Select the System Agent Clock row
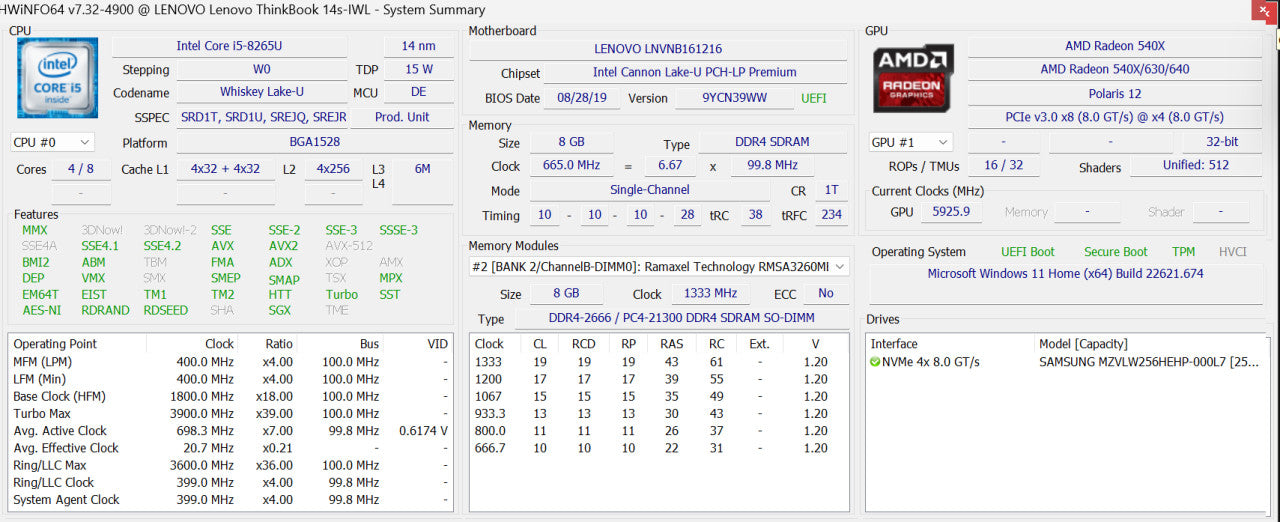Image resolution: width=1280 pixels, height=522 pixels. point(230,500)
